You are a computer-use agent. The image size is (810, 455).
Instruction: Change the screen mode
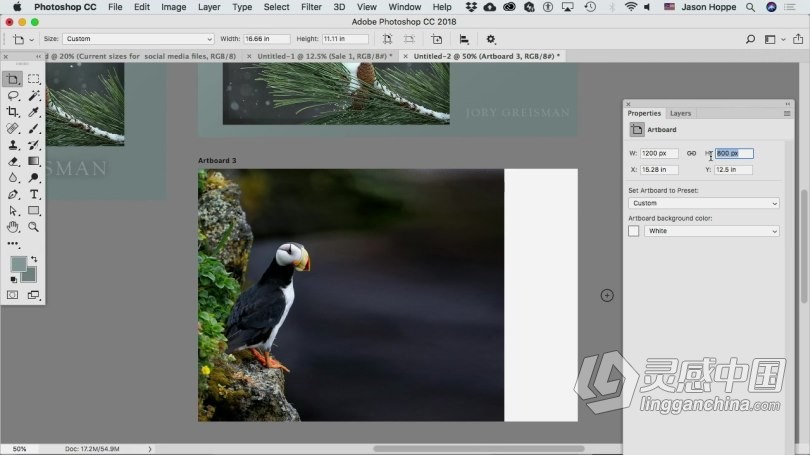(34, 295)
